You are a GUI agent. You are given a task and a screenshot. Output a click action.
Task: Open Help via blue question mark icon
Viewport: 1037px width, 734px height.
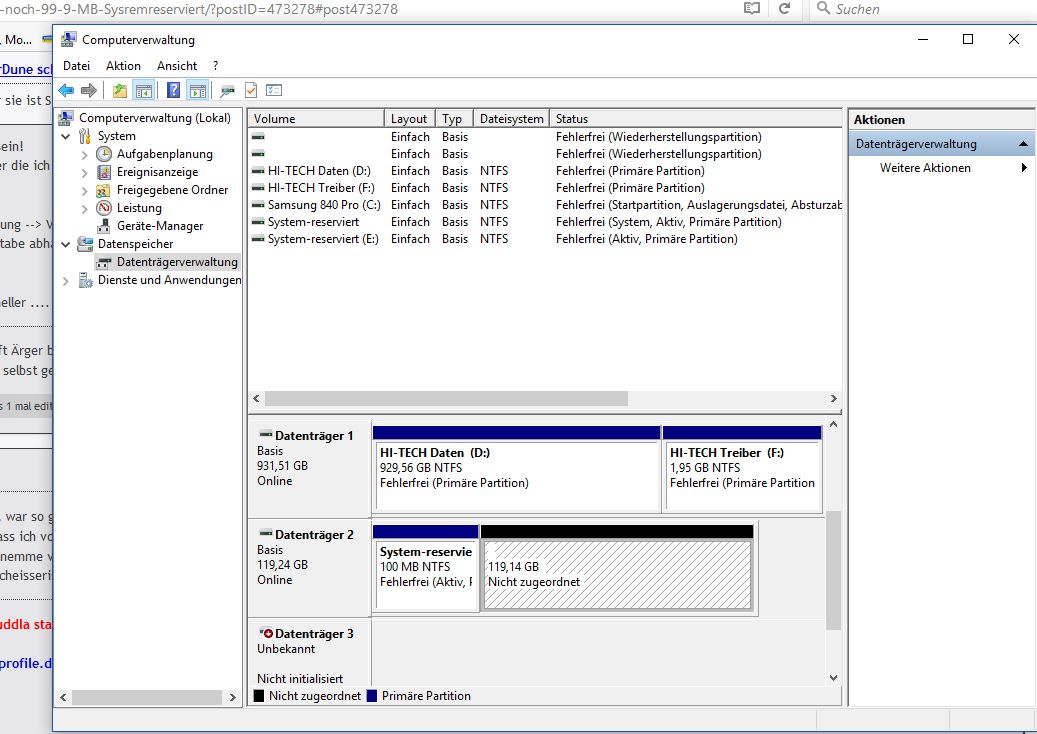173,91
